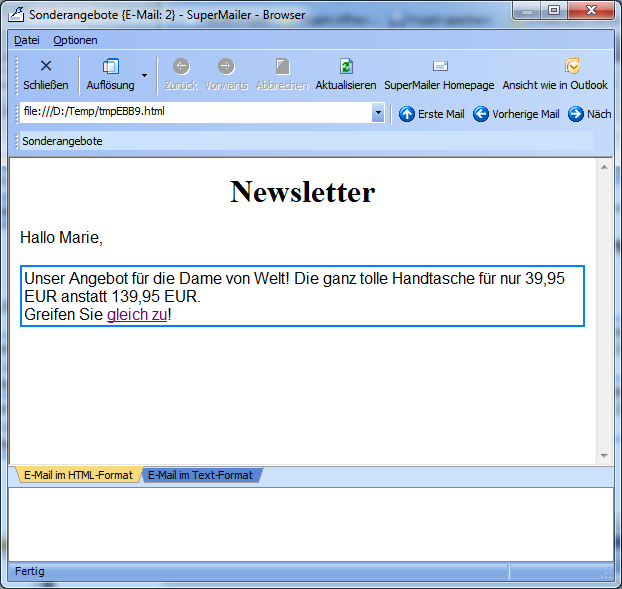The width and height of the screenshot is (622, 589).
Task: Click the Fertig status bar text
Action: tap(30, 571)
